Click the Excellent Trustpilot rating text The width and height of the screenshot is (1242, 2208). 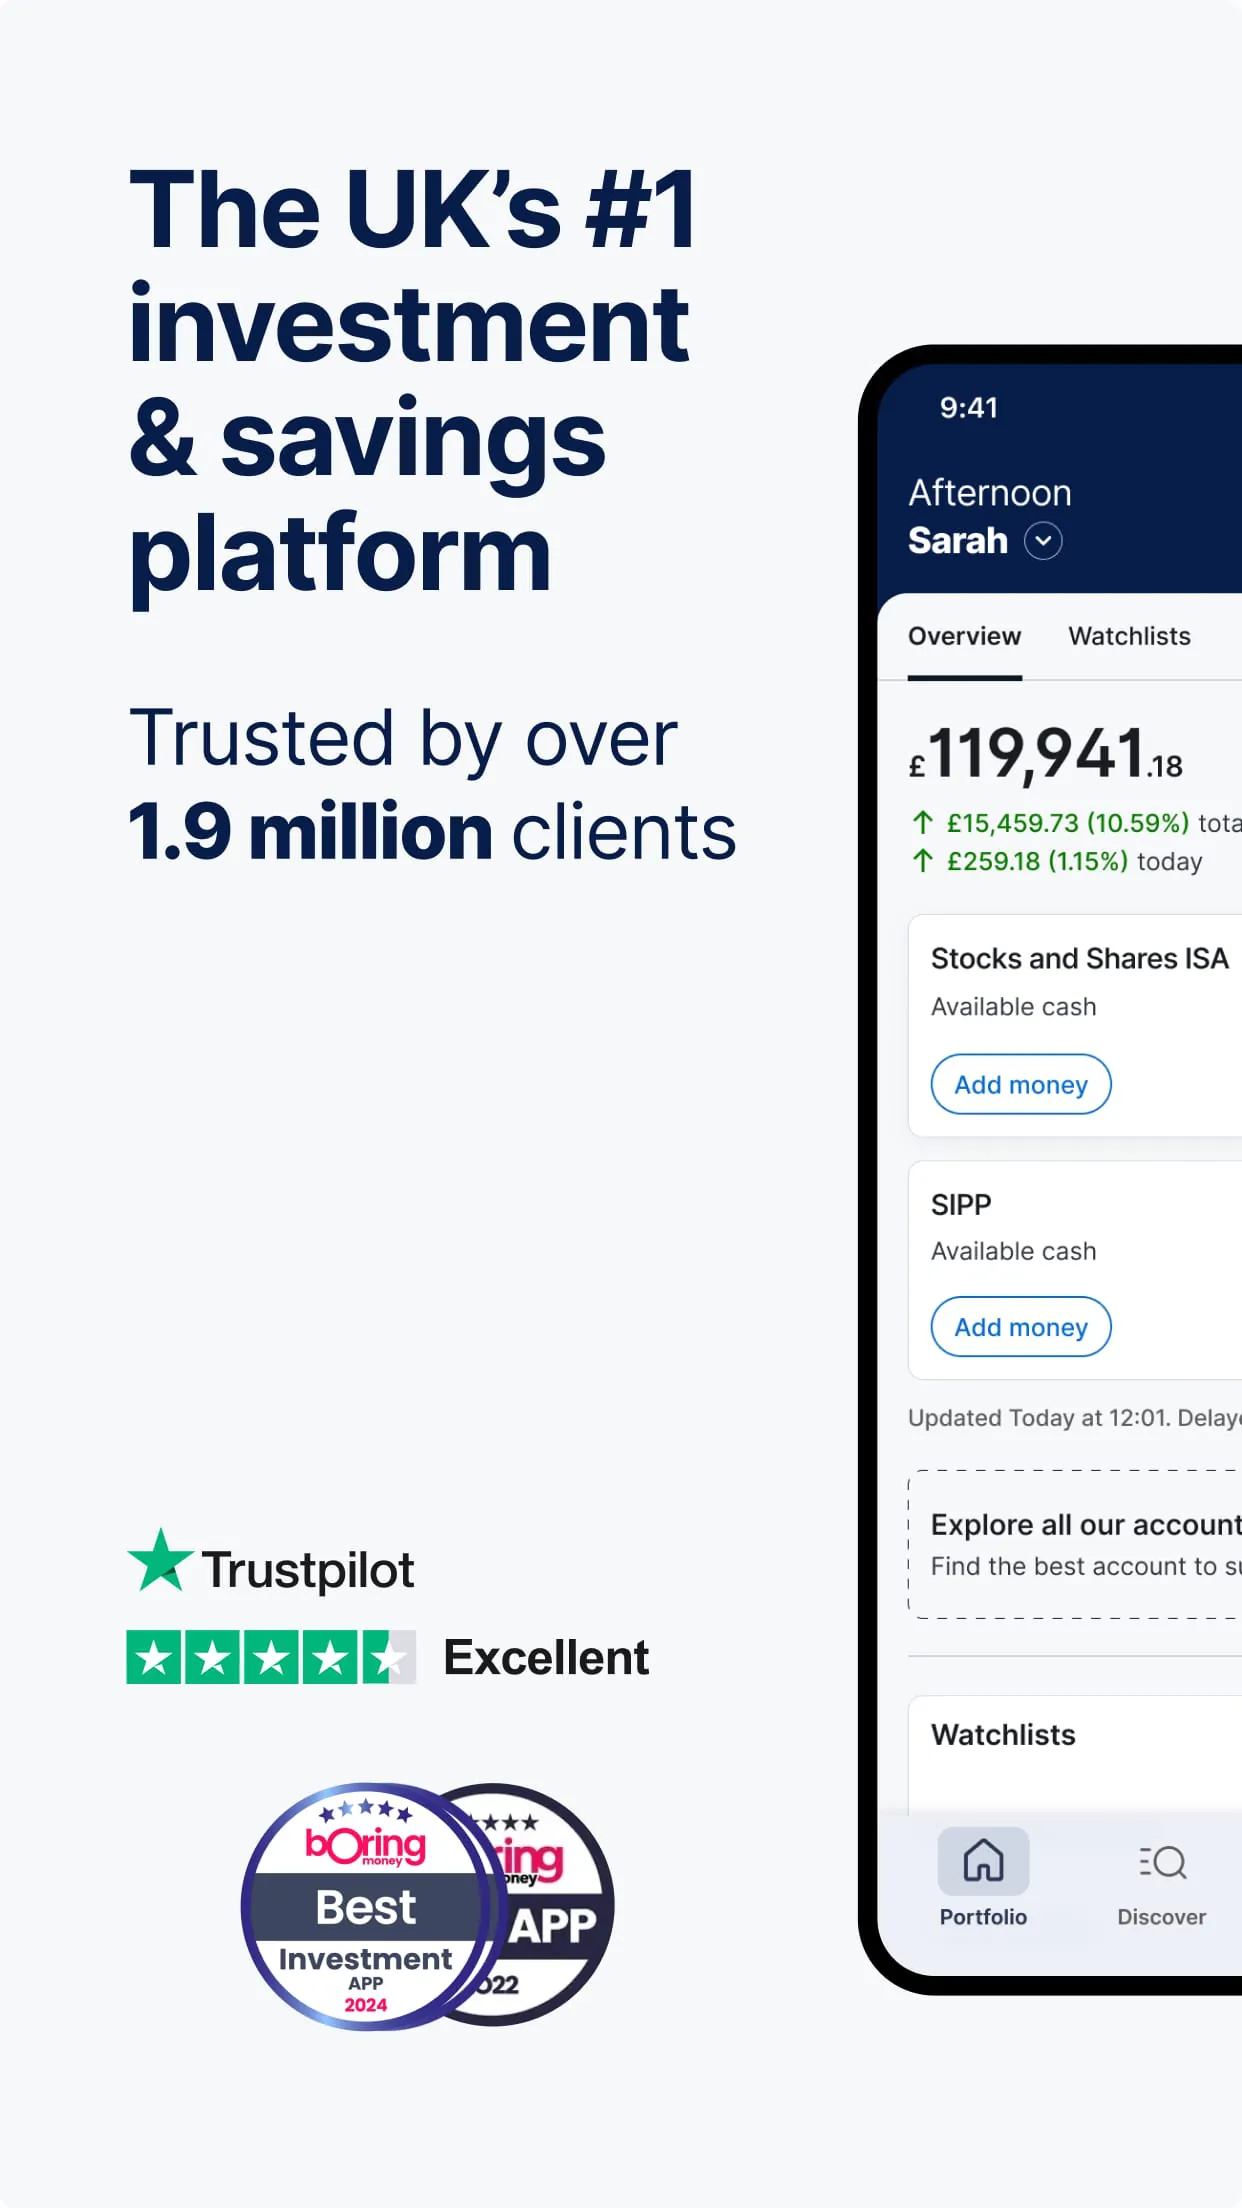tap(546, 1658)
